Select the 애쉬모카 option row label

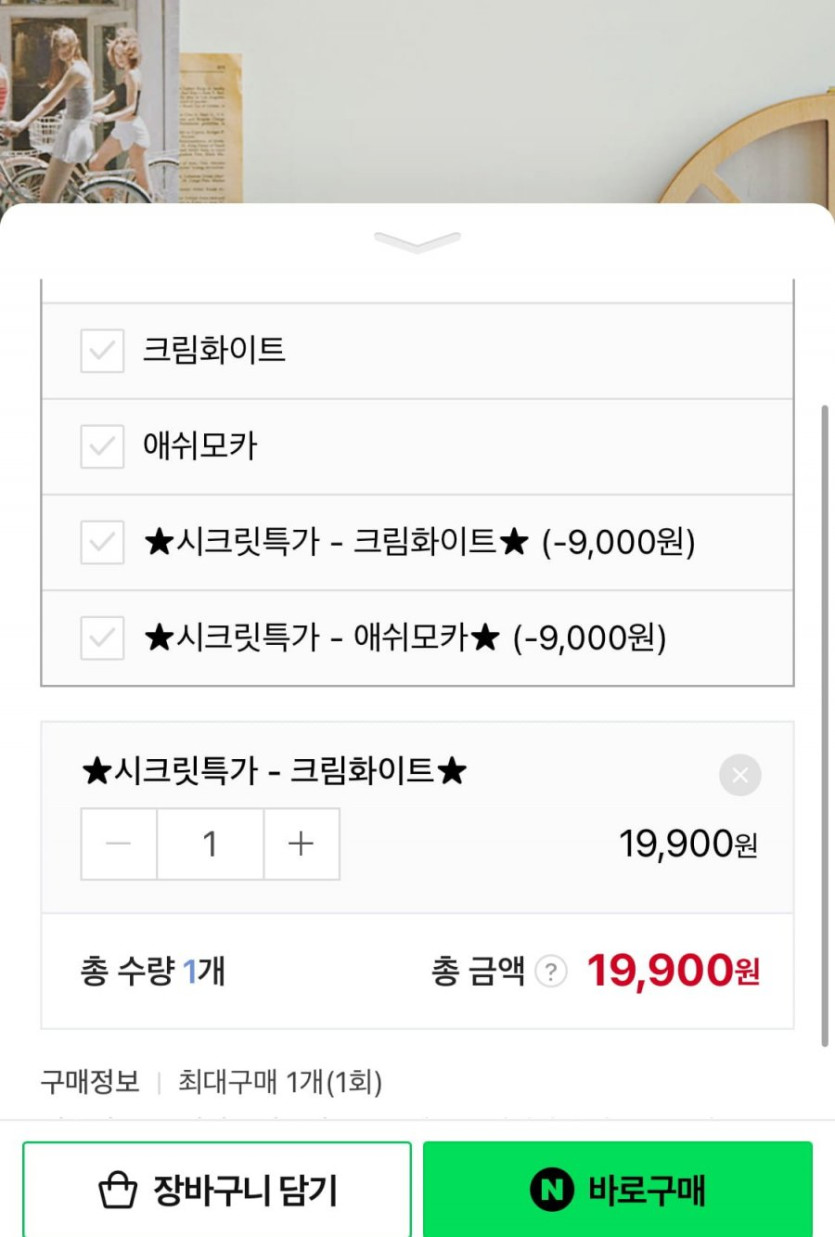click(200, 446)
